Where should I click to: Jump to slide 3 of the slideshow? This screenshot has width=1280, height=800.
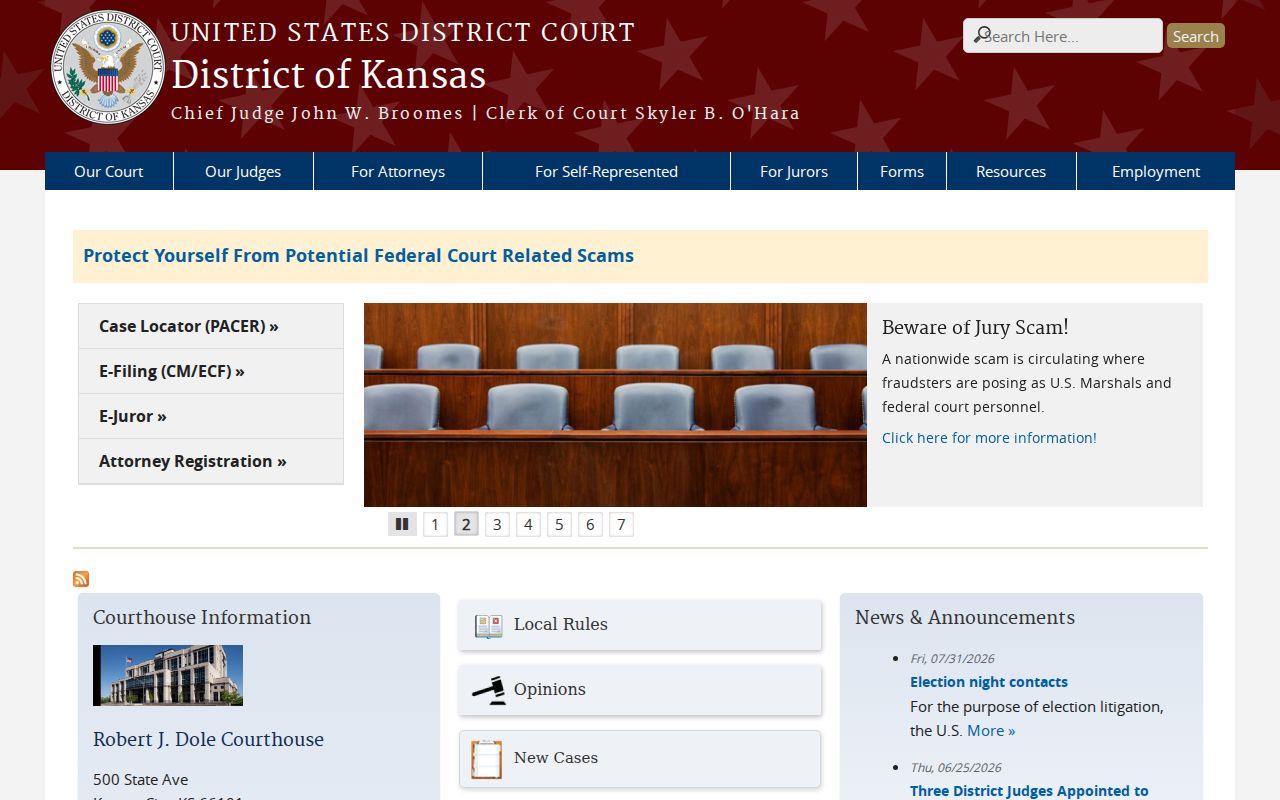(x=497, y=524)
